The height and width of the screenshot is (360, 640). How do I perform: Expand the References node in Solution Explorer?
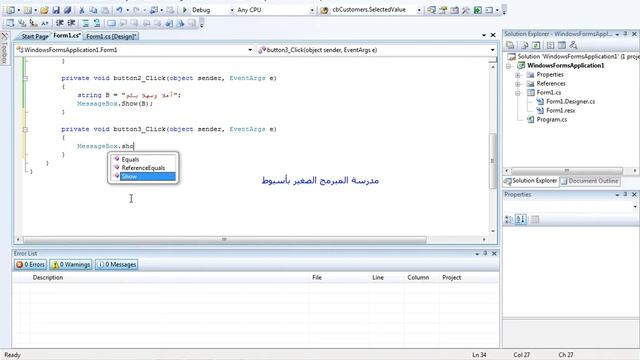pyautogui.click(x=518, y=84)
